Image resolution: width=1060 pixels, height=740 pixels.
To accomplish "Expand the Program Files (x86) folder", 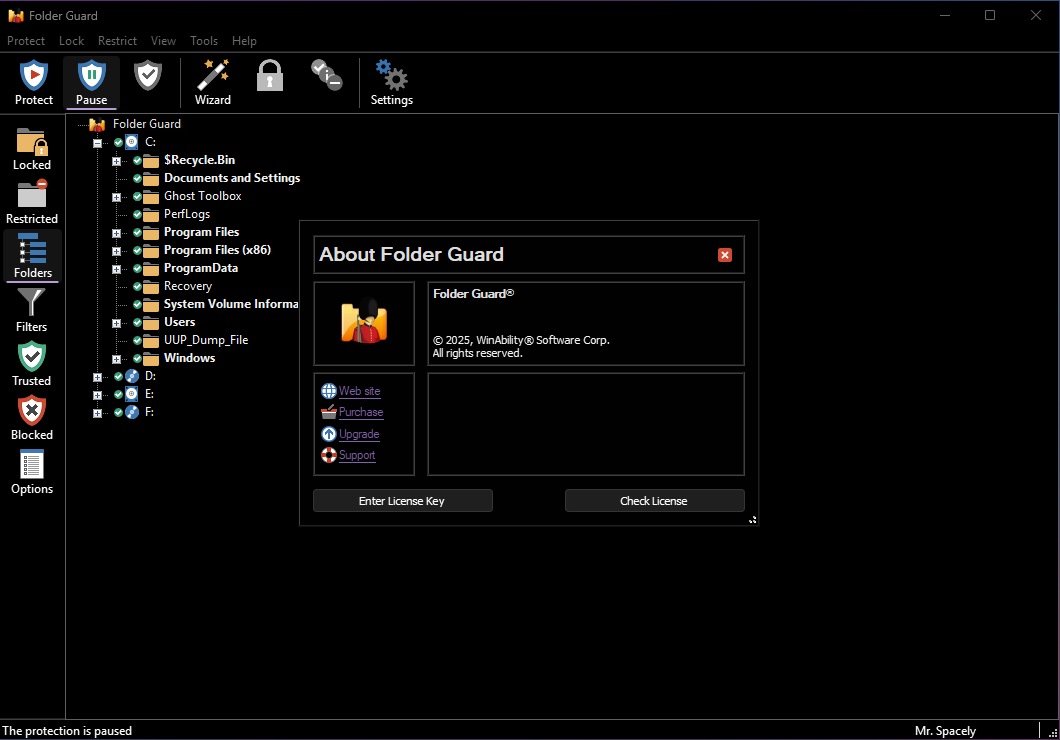I will [116, 251].
